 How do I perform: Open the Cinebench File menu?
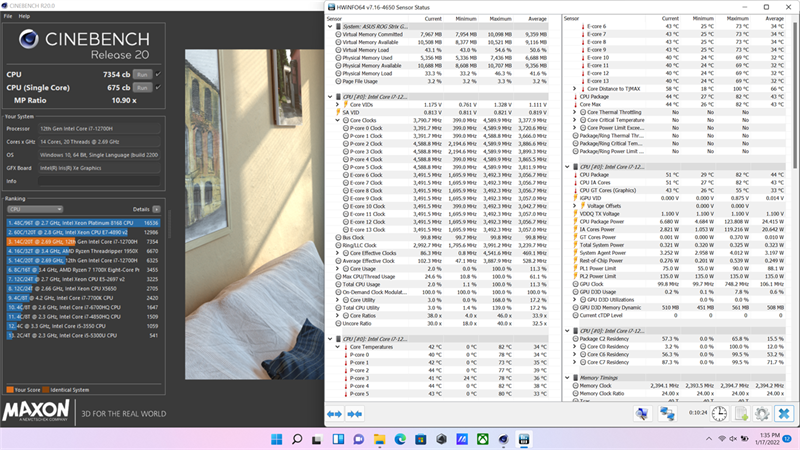[x=8, y=16]
